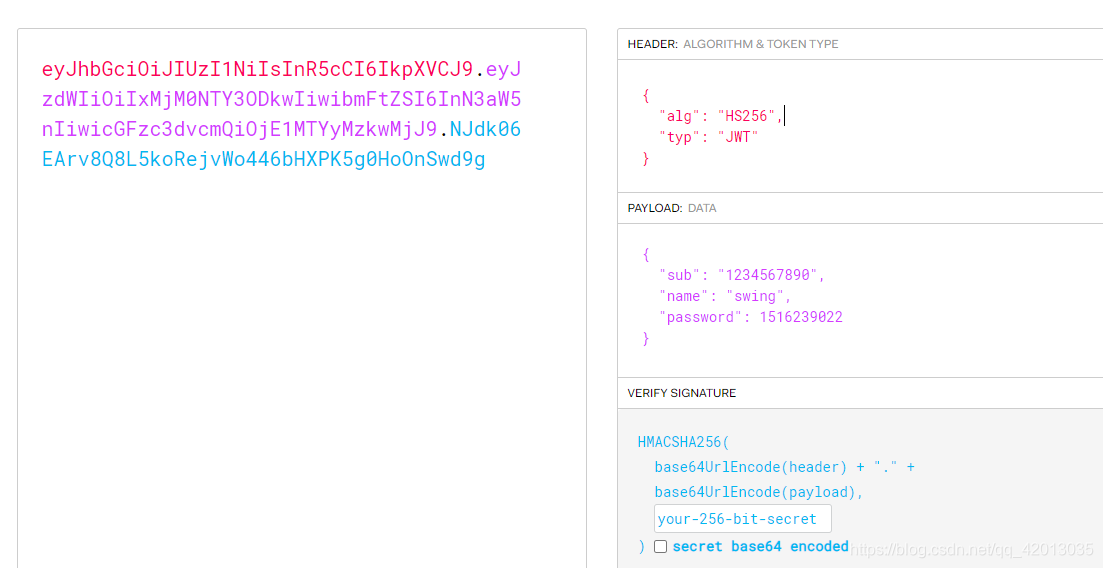Click the purple token line zdWIiOiIxMjM0NTY3ODkw
Image resolution: width=1103 pixels, height=568 pixels.
(281, 99)
